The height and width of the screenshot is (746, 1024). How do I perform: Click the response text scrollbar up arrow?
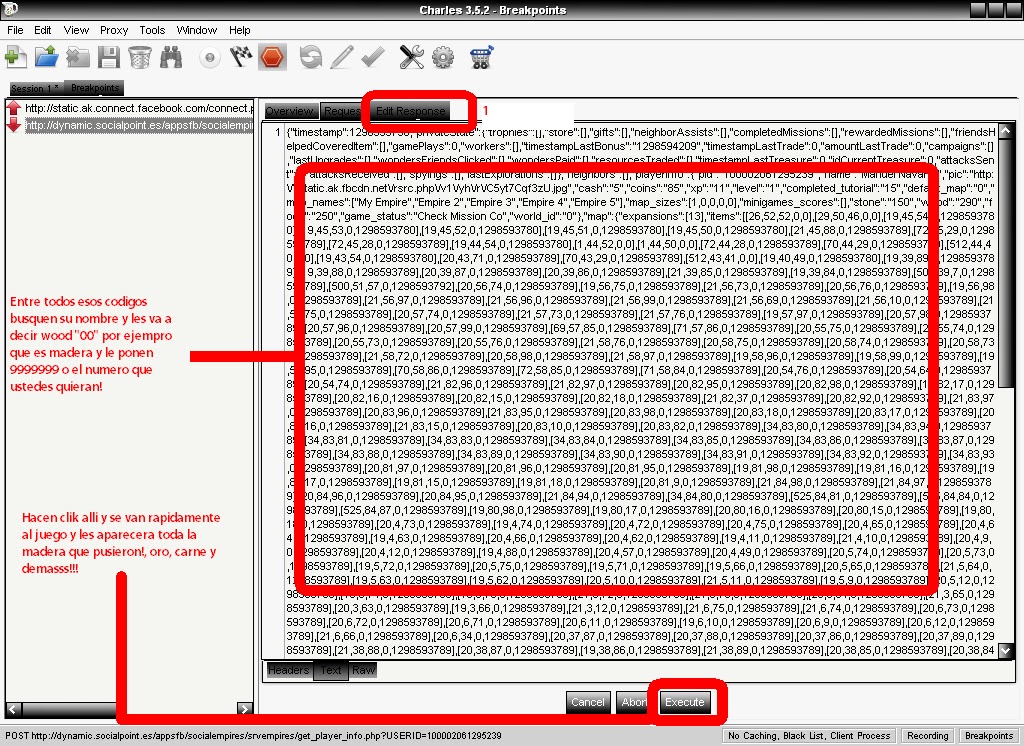1006,131
